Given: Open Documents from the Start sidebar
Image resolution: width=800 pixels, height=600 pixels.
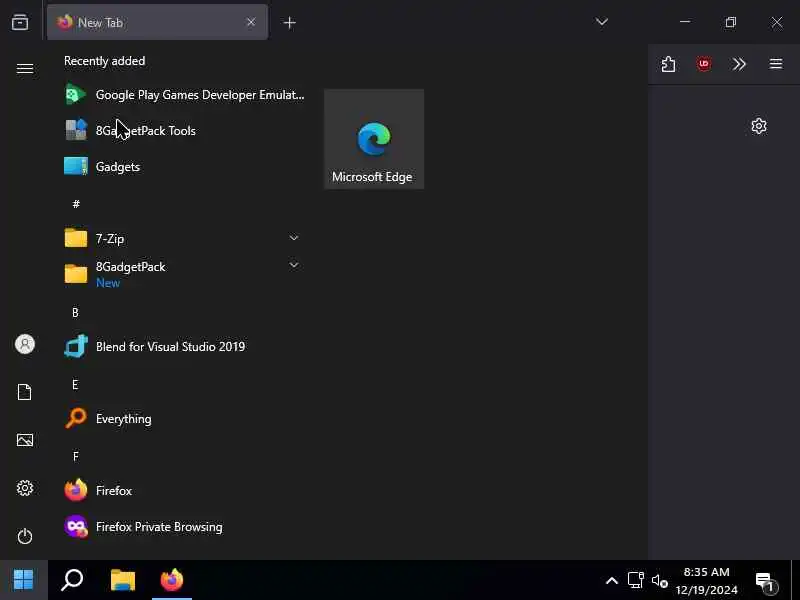Looking at the screenshot, I should coord(24,392).
